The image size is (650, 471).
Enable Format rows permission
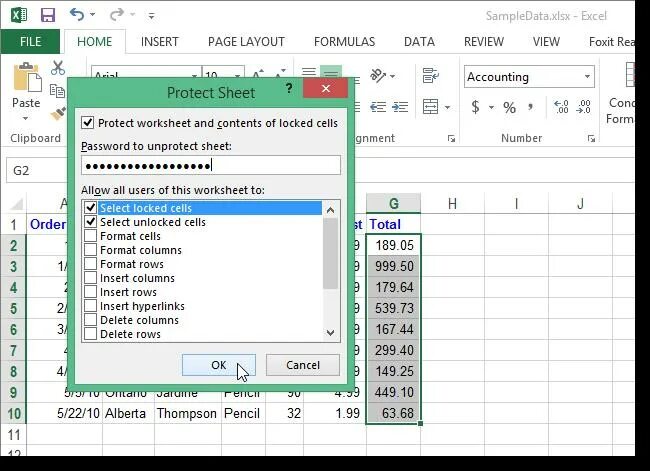(90, 264)
